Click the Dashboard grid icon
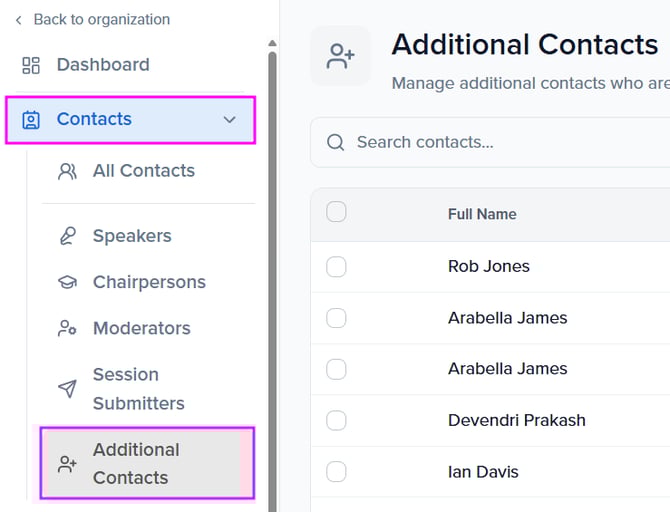The image size is (670, 512). 31,65
